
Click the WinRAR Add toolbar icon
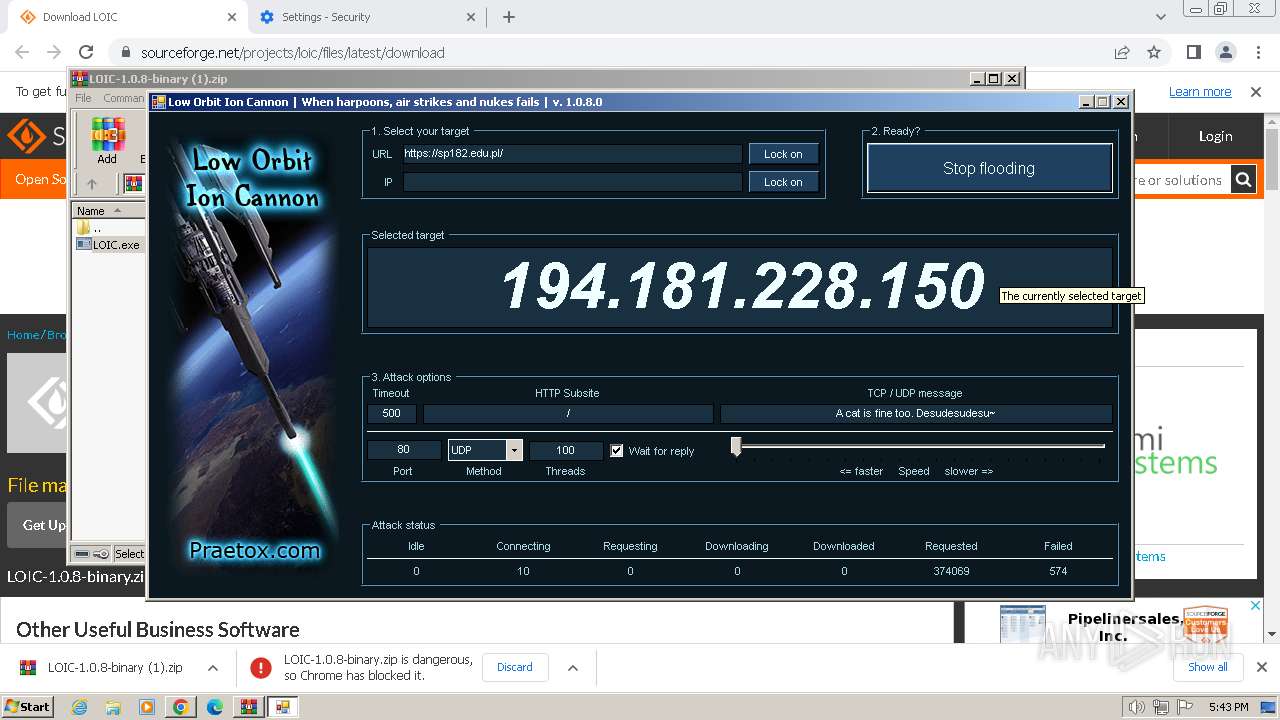pyautogui.click(x=107, y=140)
